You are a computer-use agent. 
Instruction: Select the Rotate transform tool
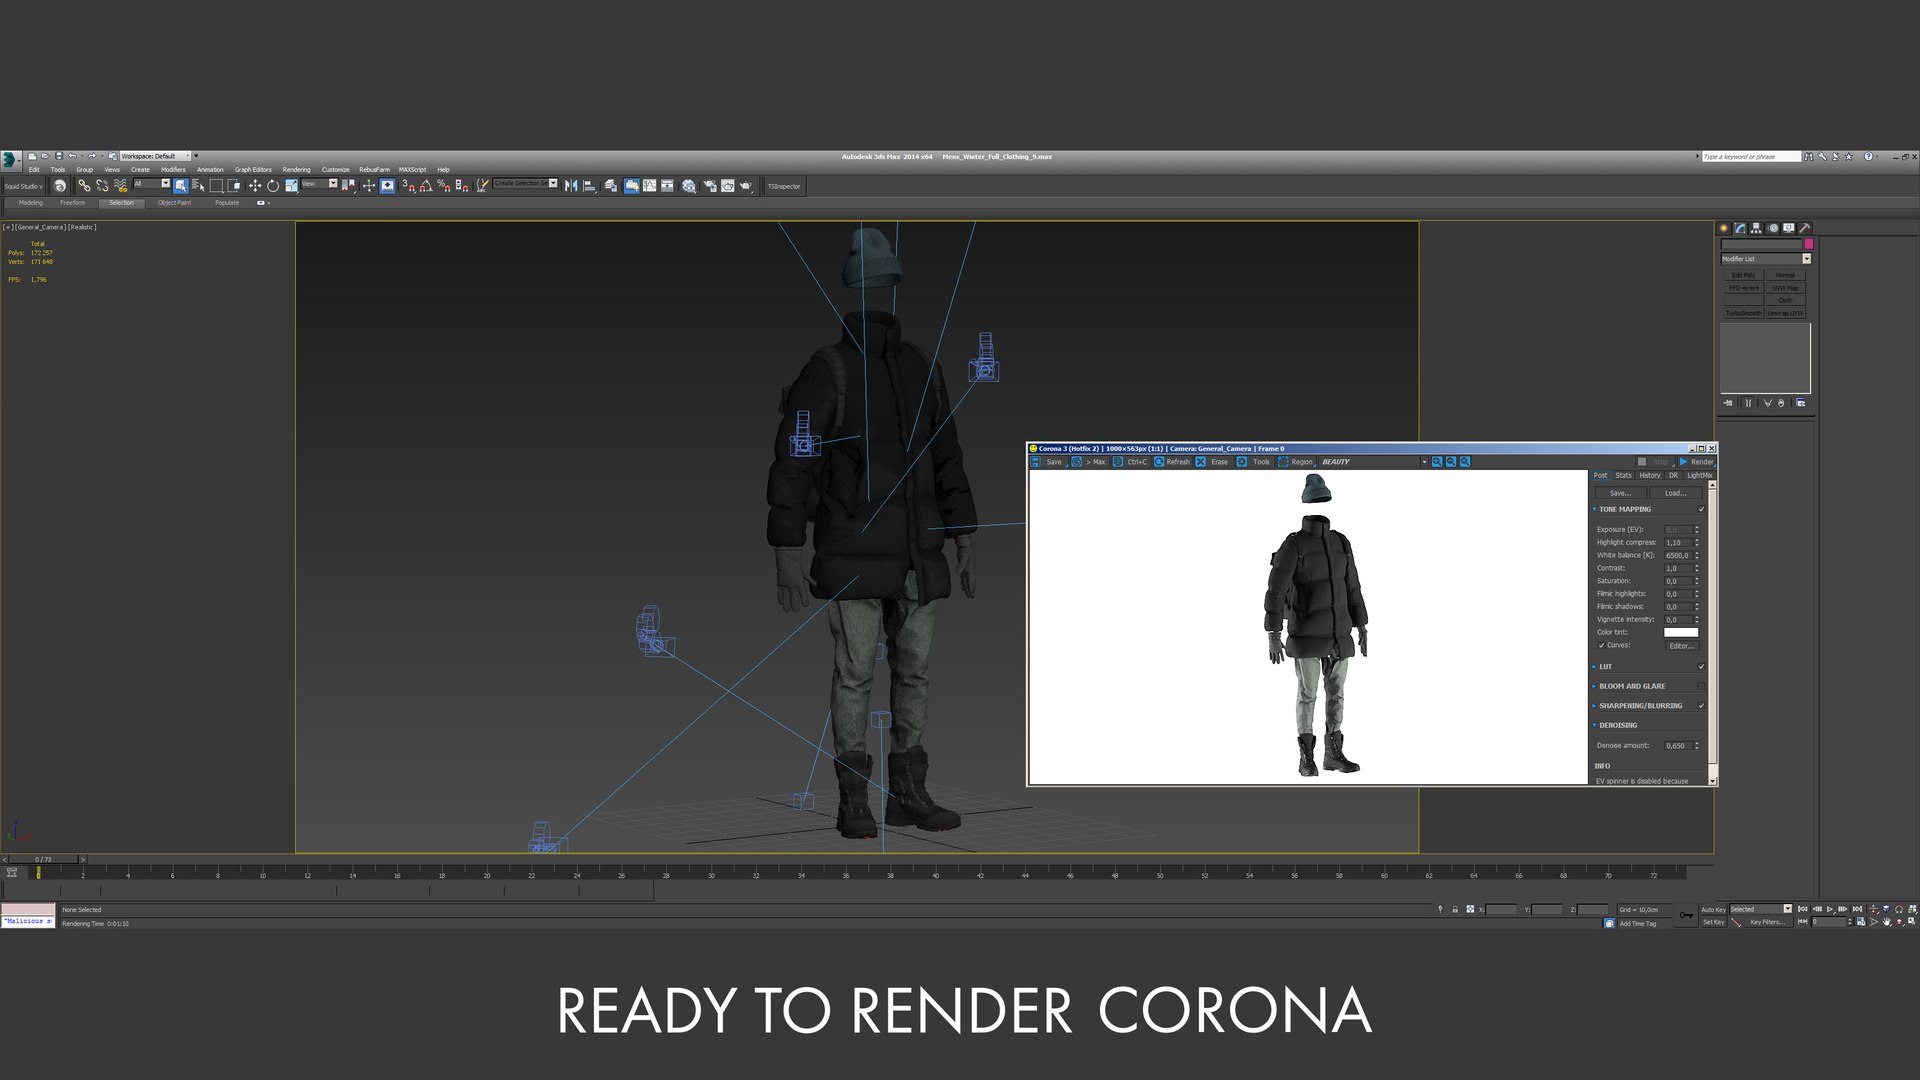click(272, 186)
